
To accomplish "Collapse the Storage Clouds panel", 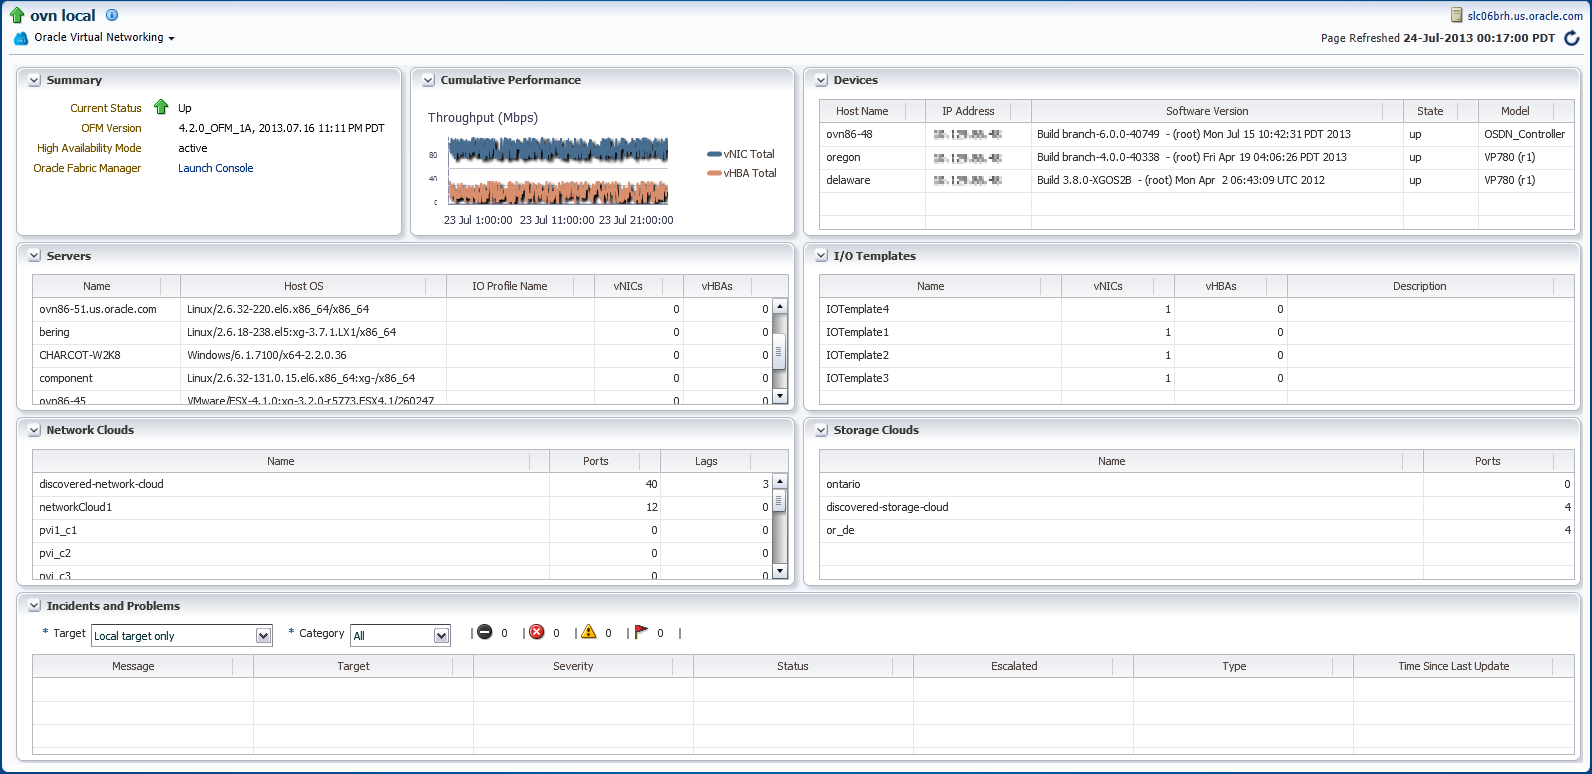I will point(821,430).
